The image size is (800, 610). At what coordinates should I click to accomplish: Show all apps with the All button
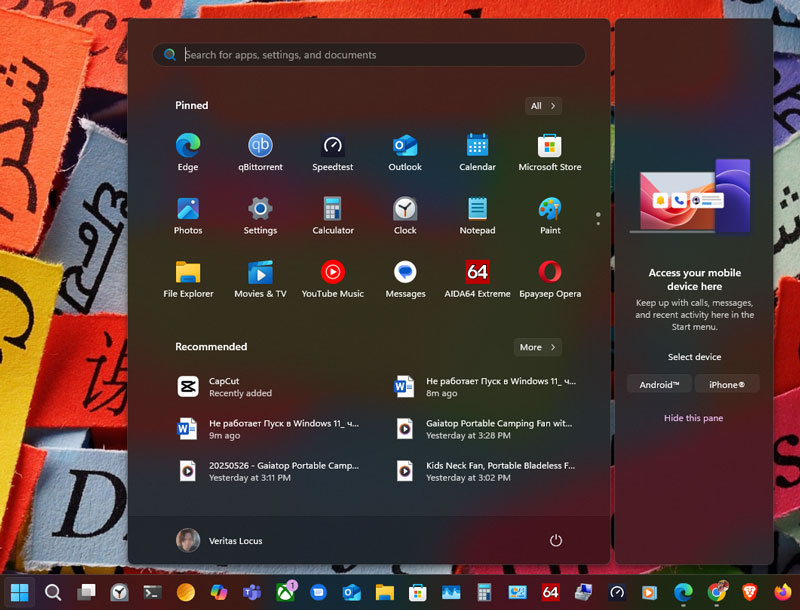(543, 106)
